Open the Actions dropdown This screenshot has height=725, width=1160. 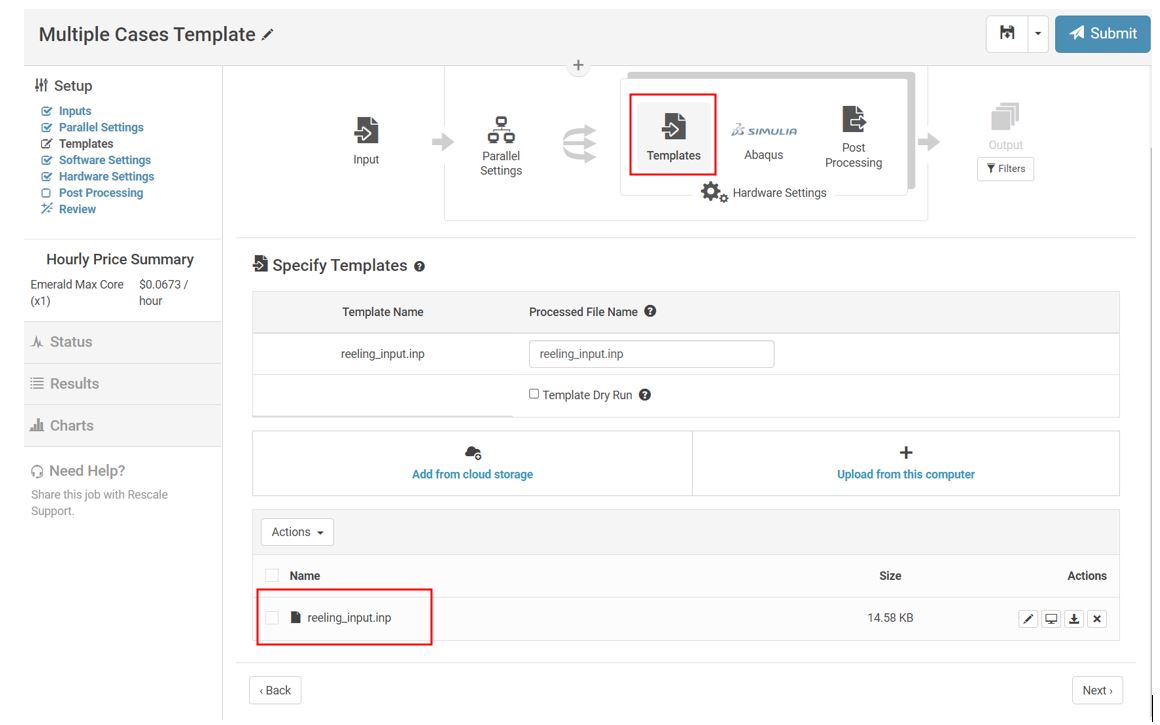click(x=297, y=532)
